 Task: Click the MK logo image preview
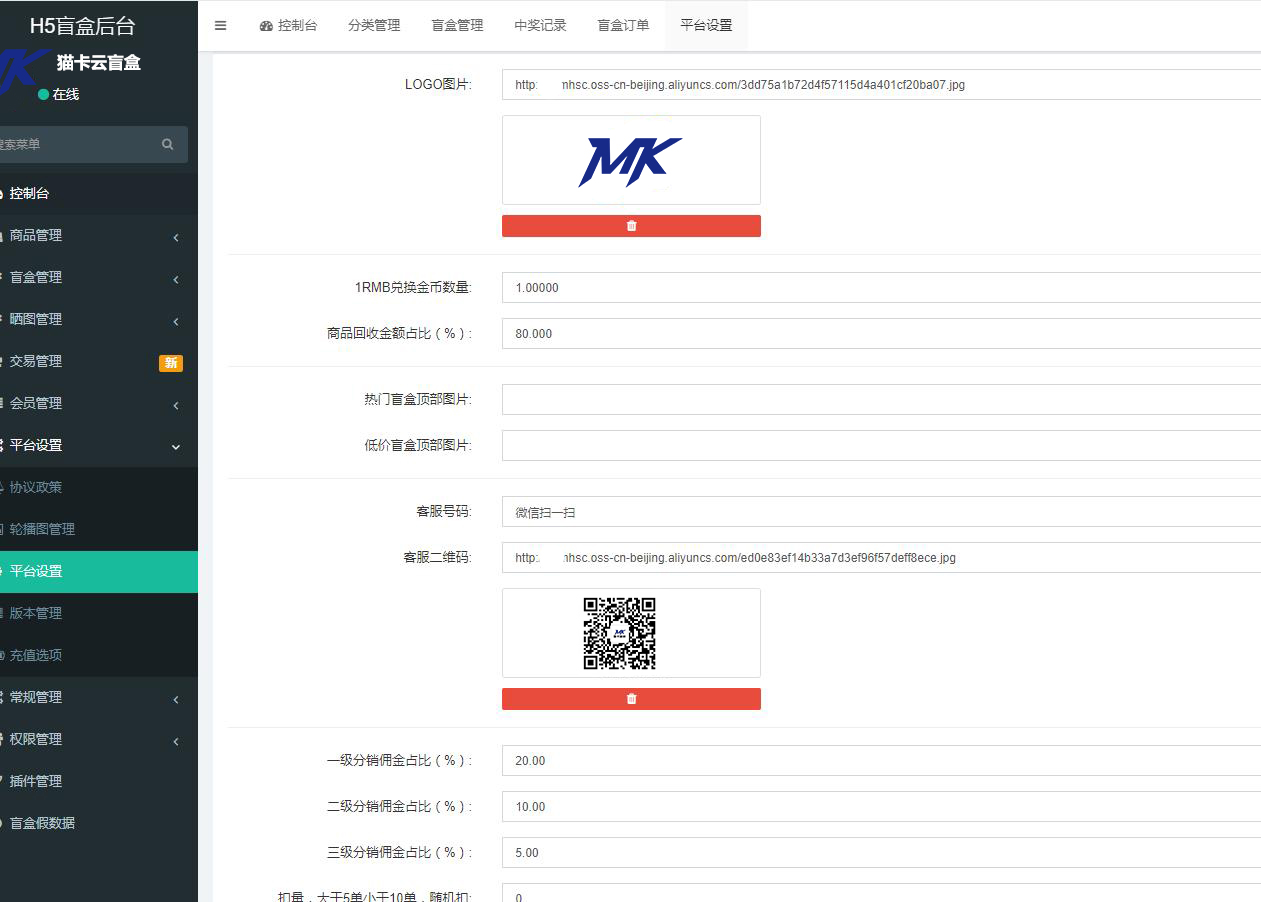click(x=630, y=161)
